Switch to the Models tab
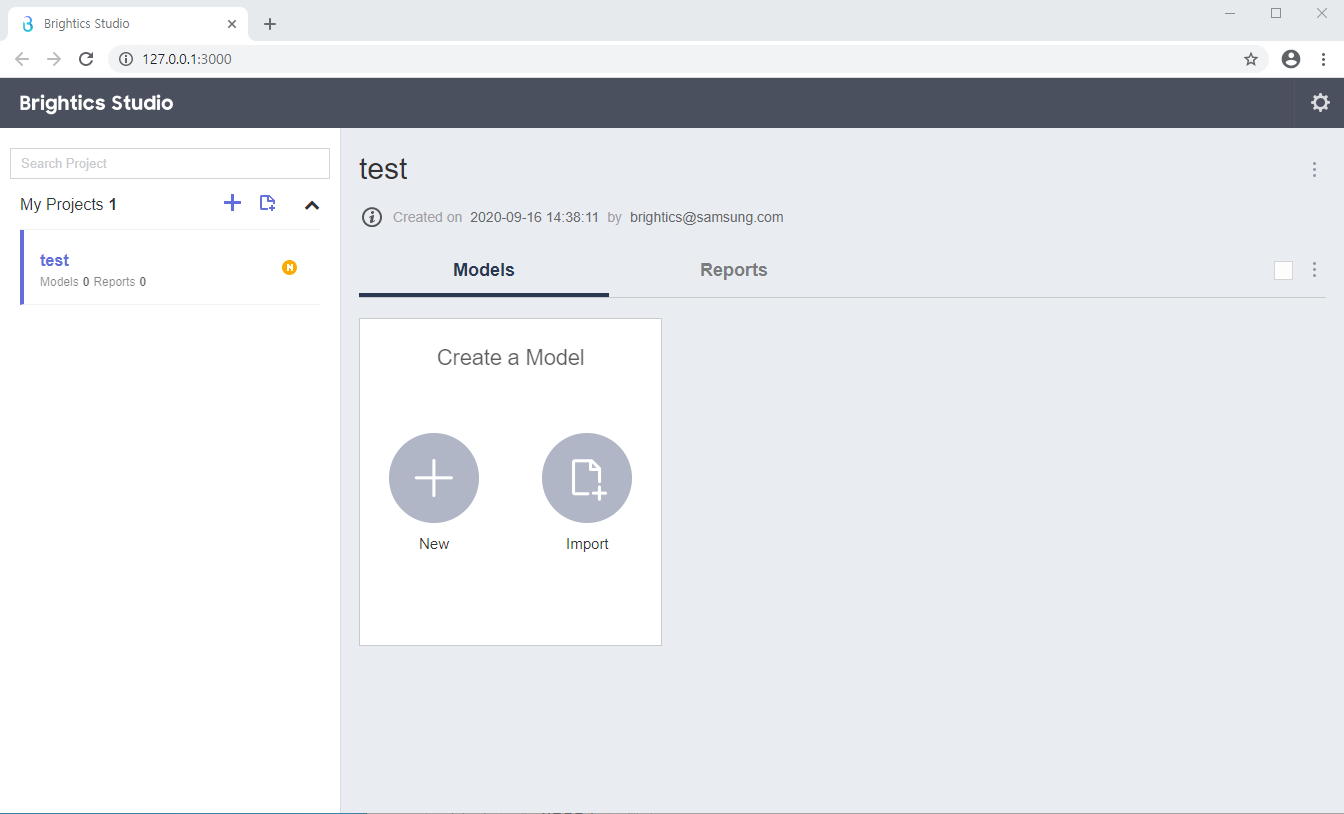Screen dimensions: 1344x814 [x=484, y=270]
